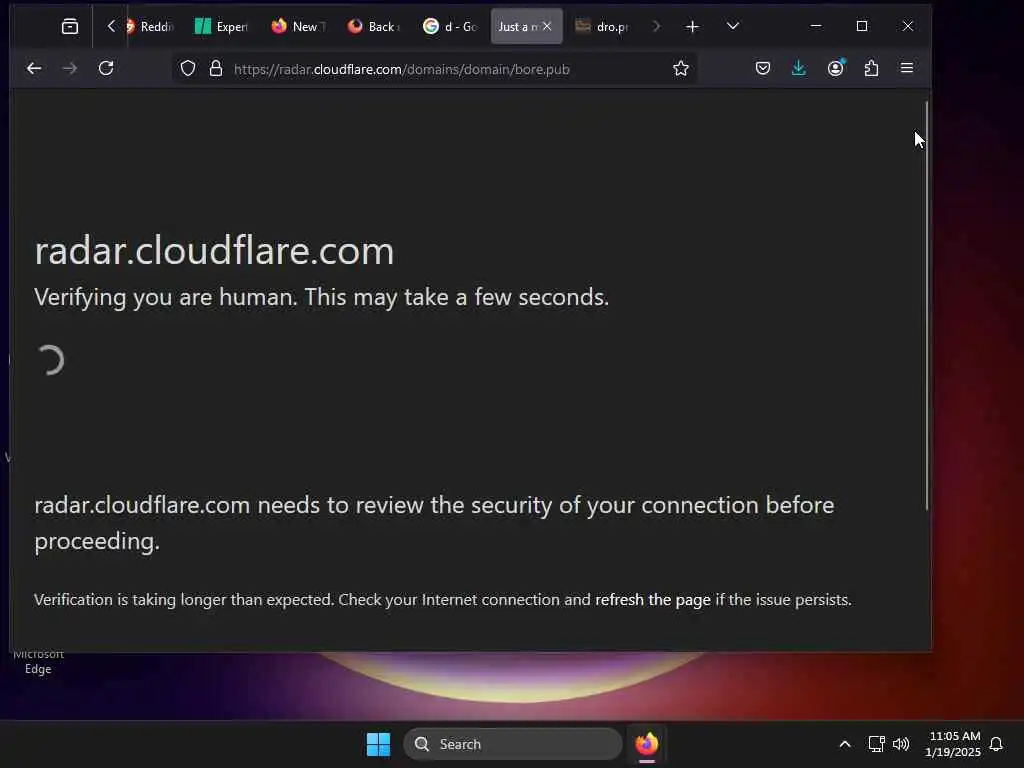Viewport: 1024px width, 768px height.
Task: Open volume control in system tray
Action: (x=901, y=744)
